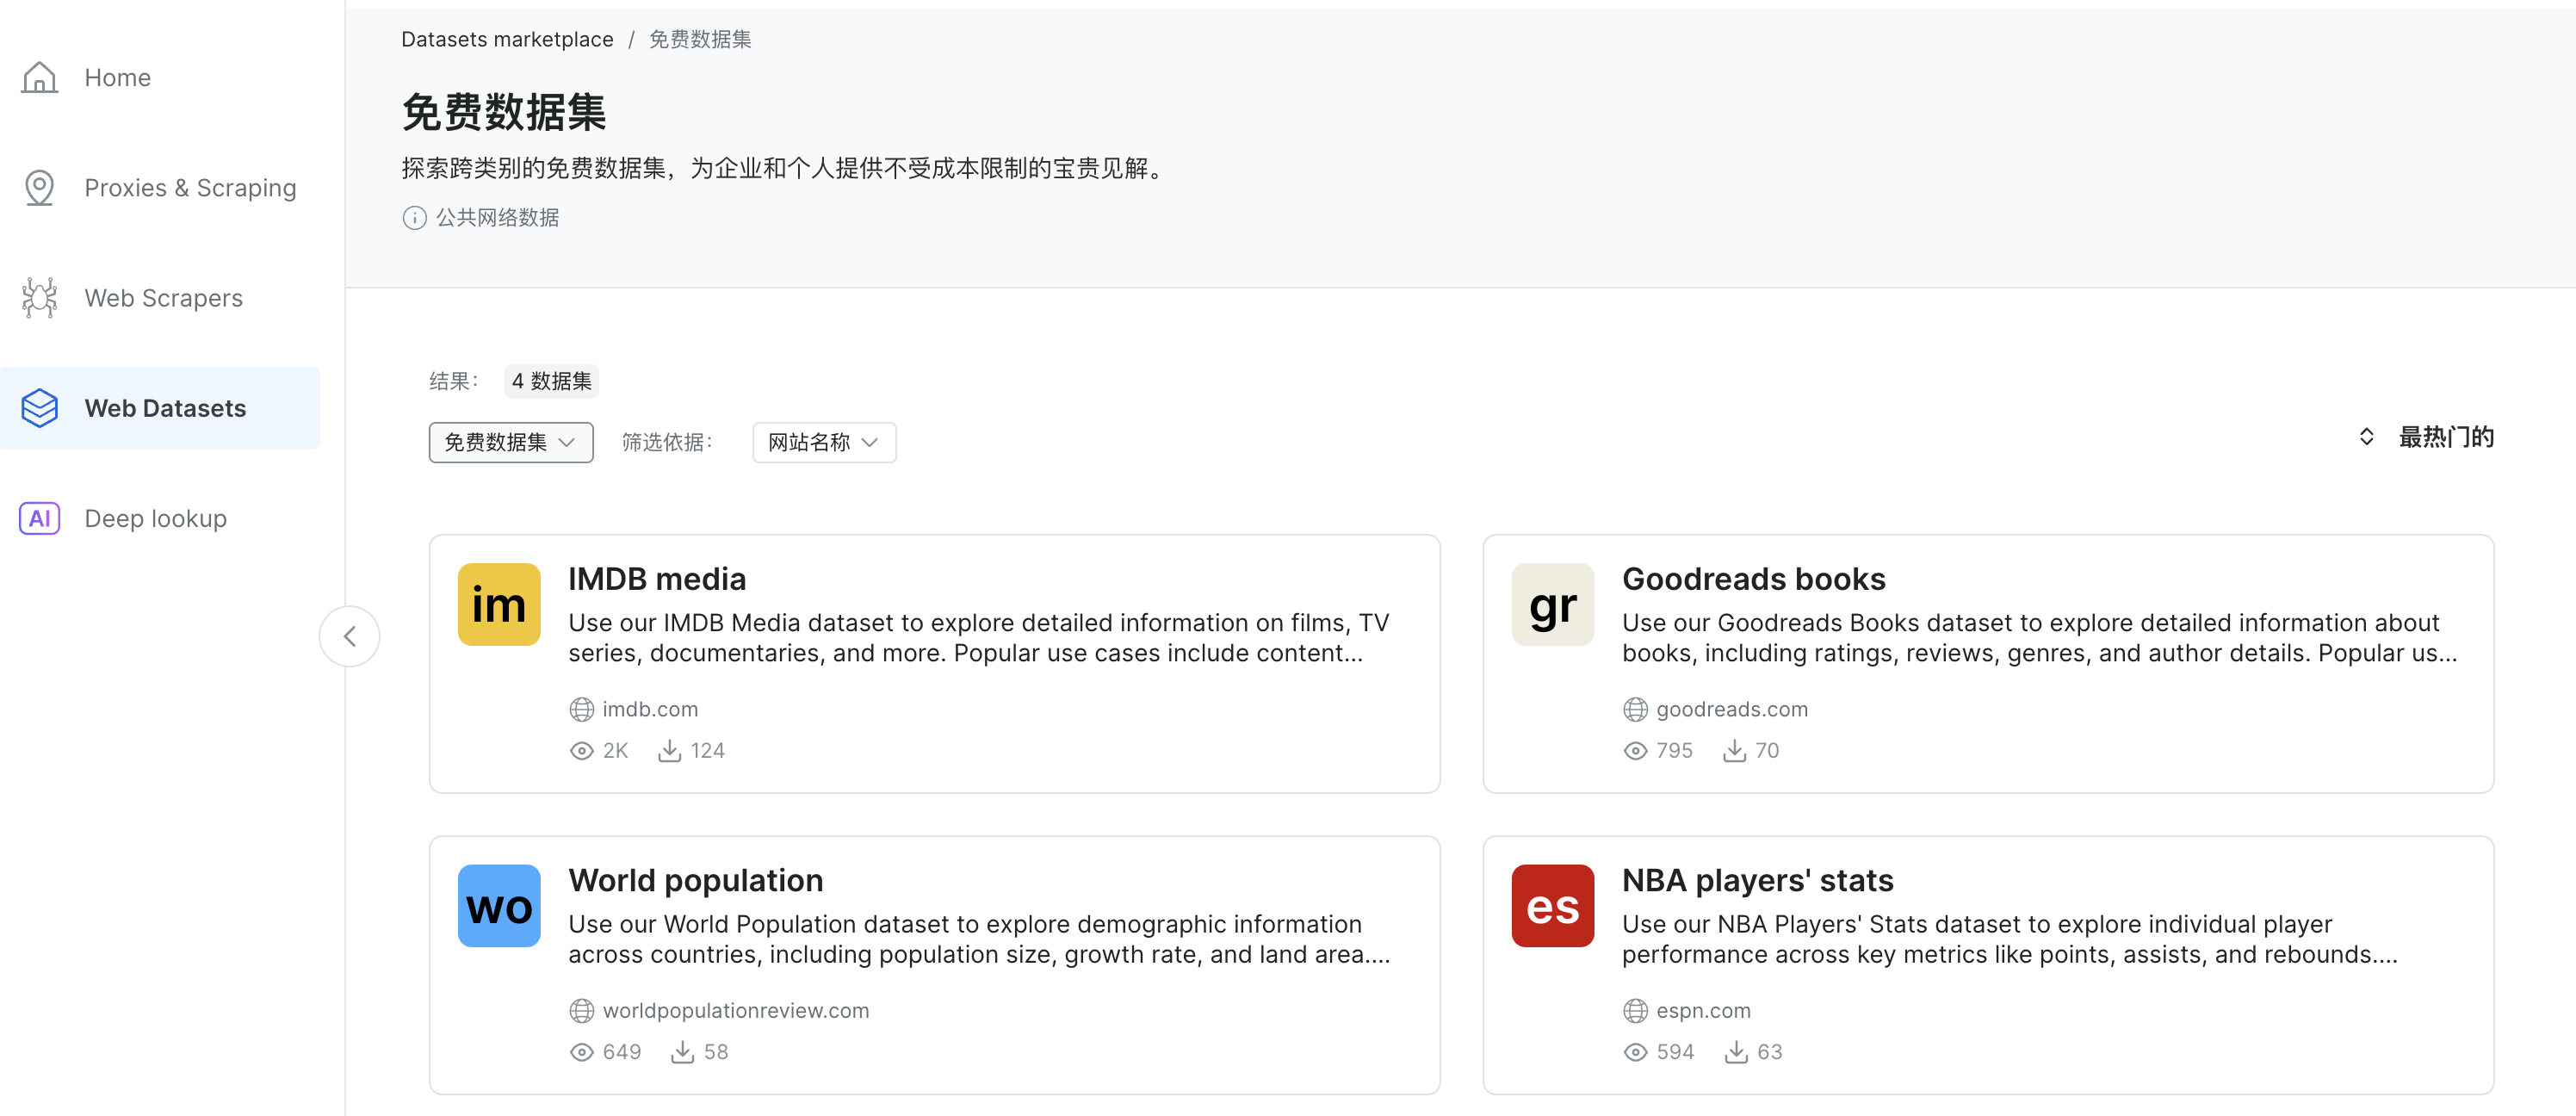This screenshot has height=1116, width=2576.
Task: Collapse the sidebar with the chevron button
Action: coord(349,636)
